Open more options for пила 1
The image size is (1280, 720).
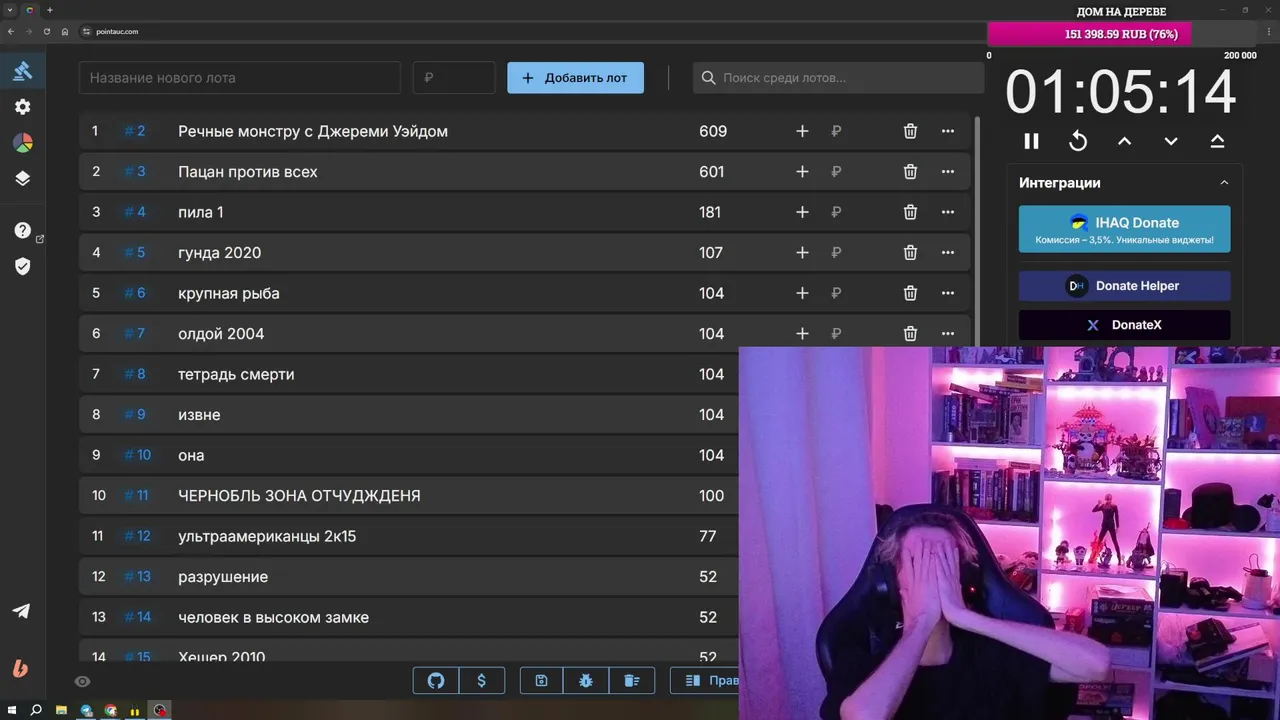tap(948, 212)
